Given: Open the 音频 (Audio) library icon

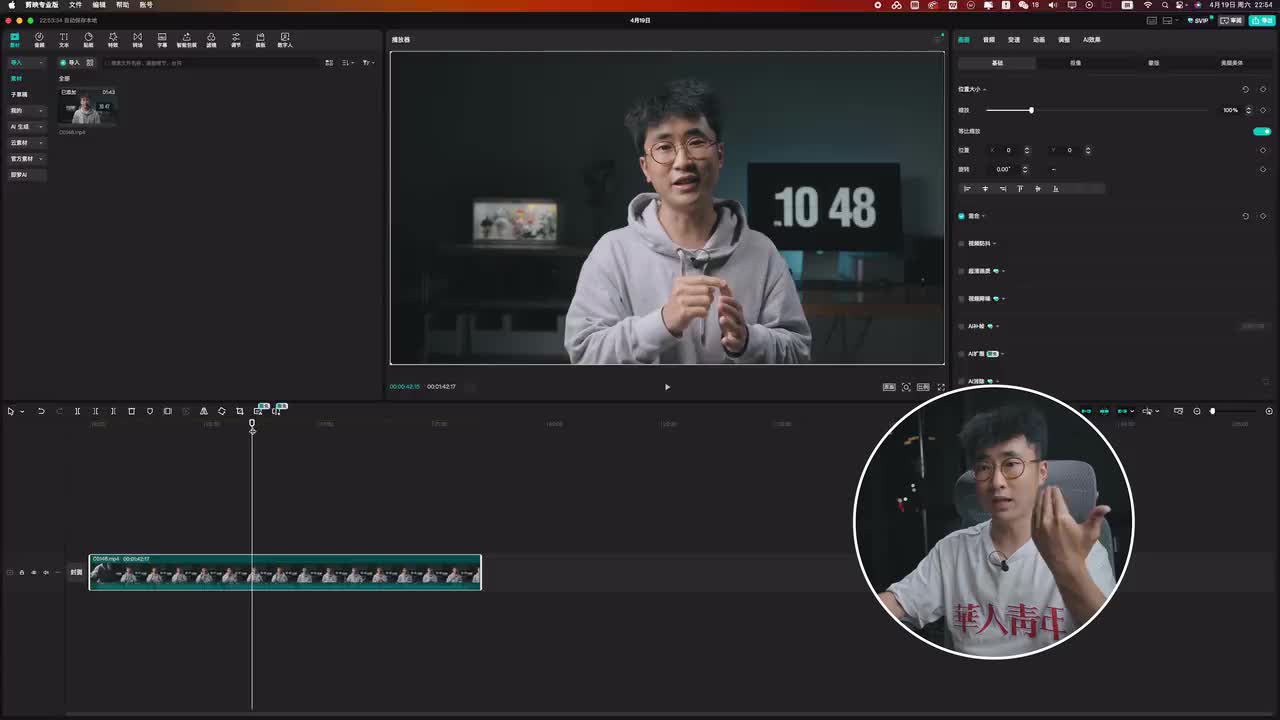Looking at the screenshot, I should [39, 40].
